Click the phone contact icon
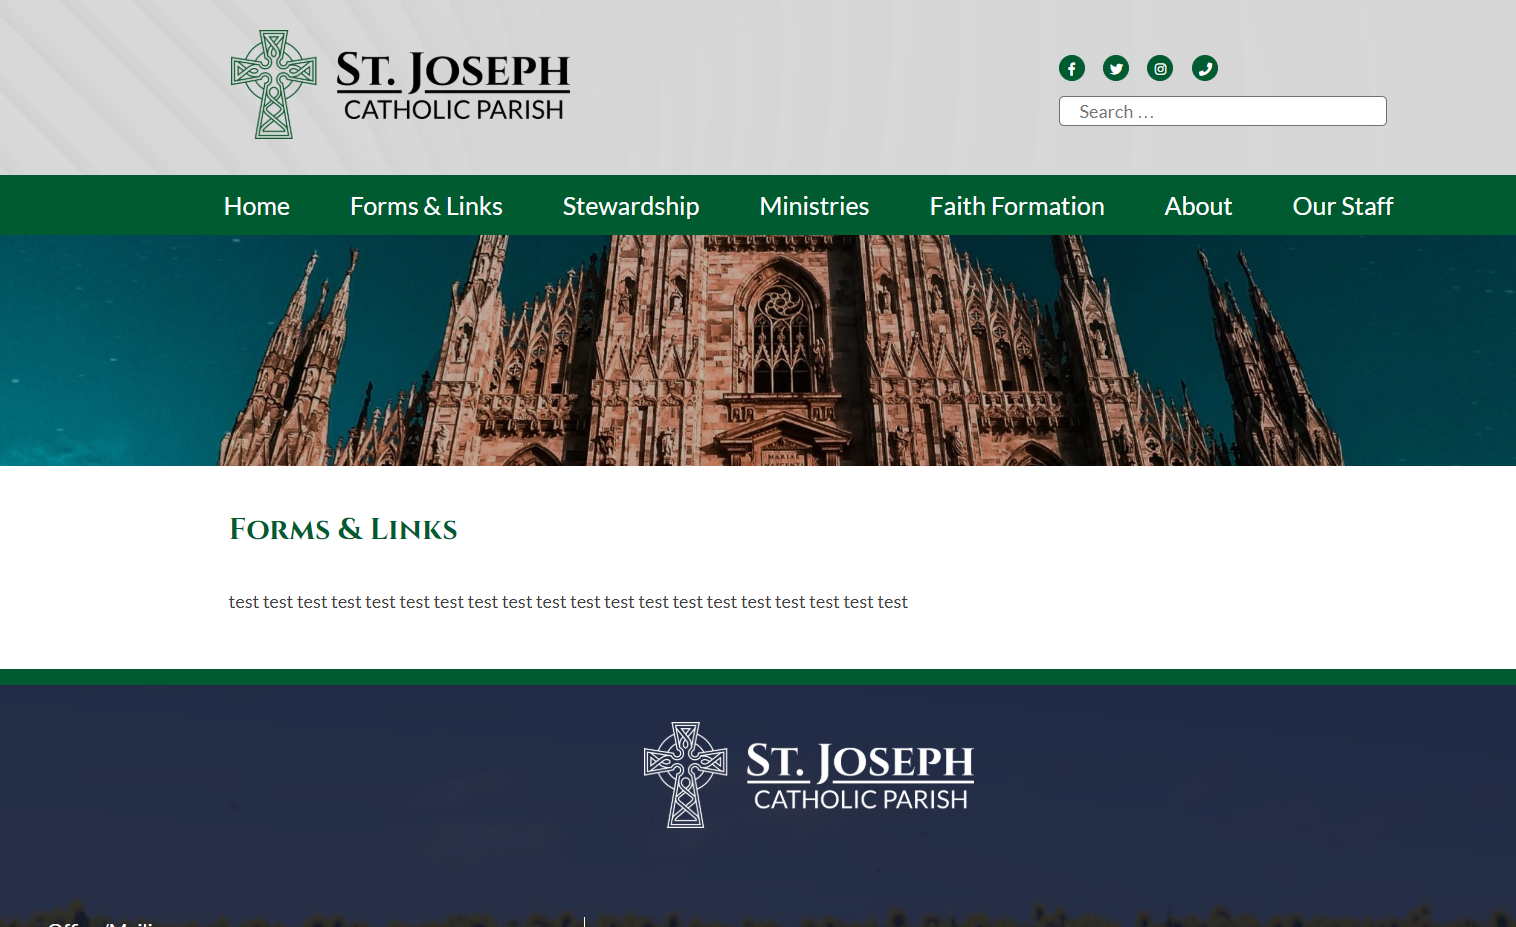This screenshot has height=927, width=1516. (x=1204, y=69)
